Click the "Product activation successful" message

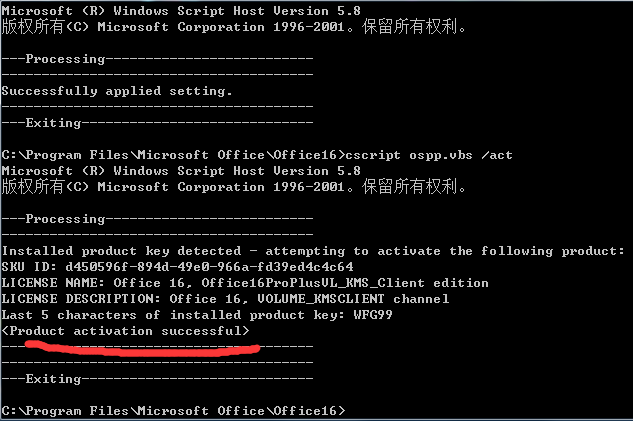[x=126, y=331]
